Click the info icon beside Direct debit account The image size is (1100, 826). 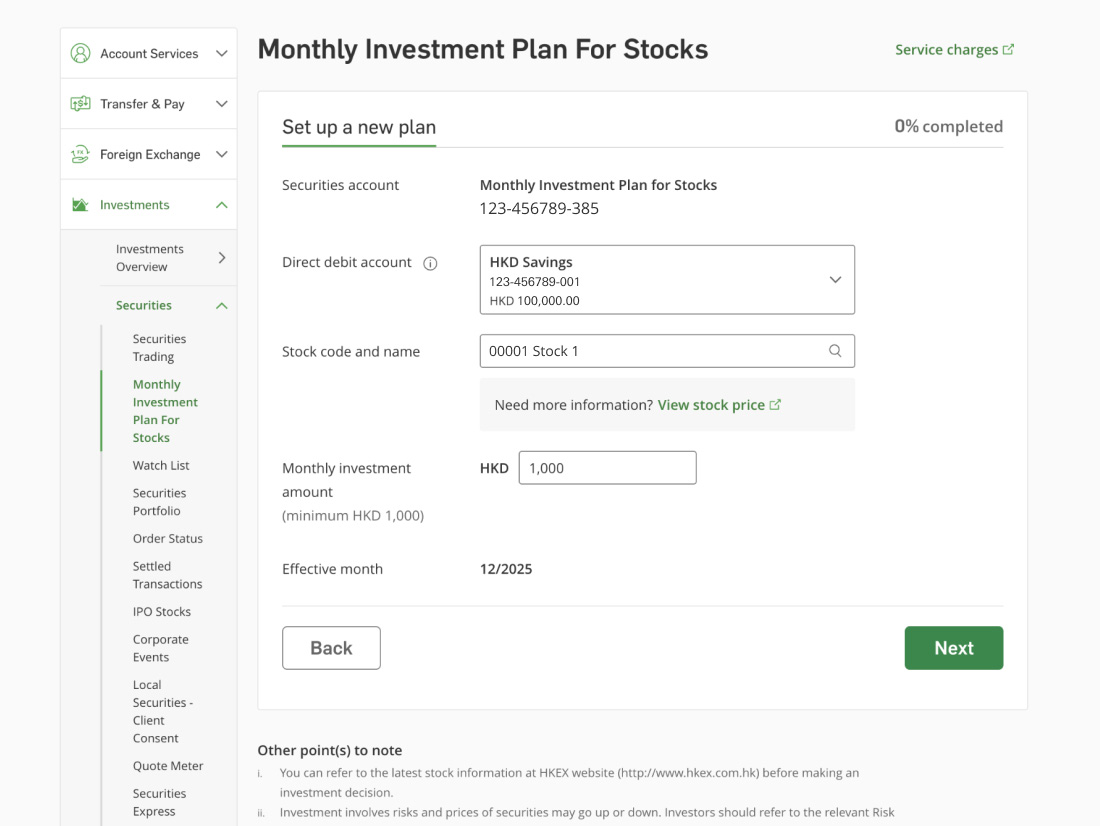(430, 263)
